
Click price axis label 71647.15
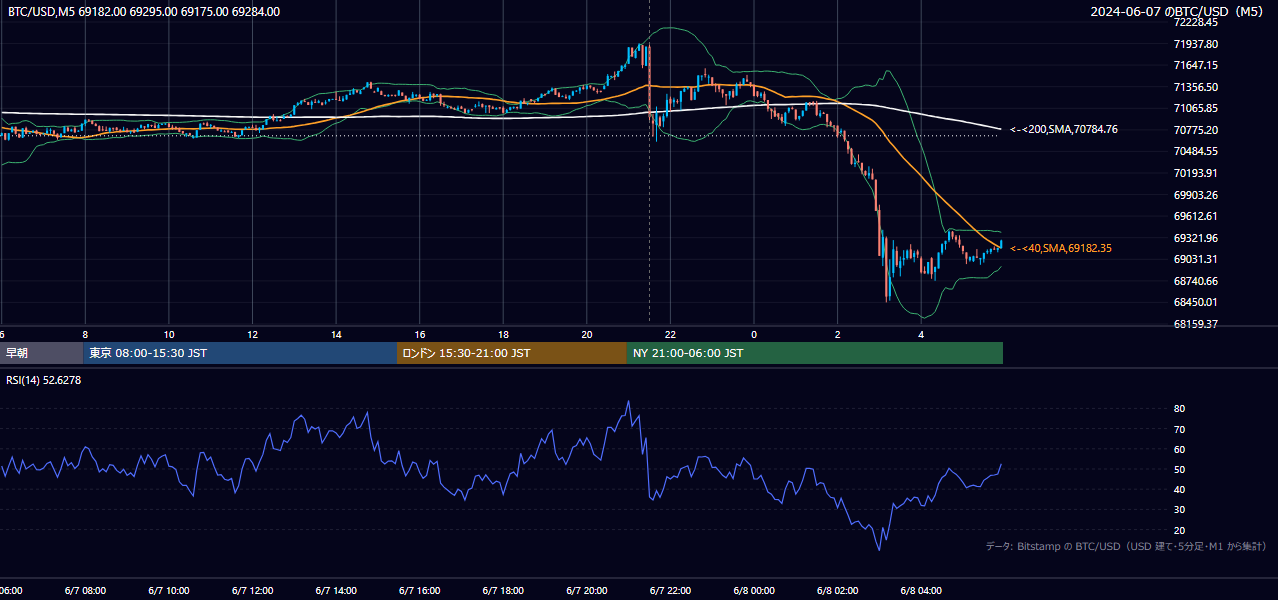pos(1195,65)
